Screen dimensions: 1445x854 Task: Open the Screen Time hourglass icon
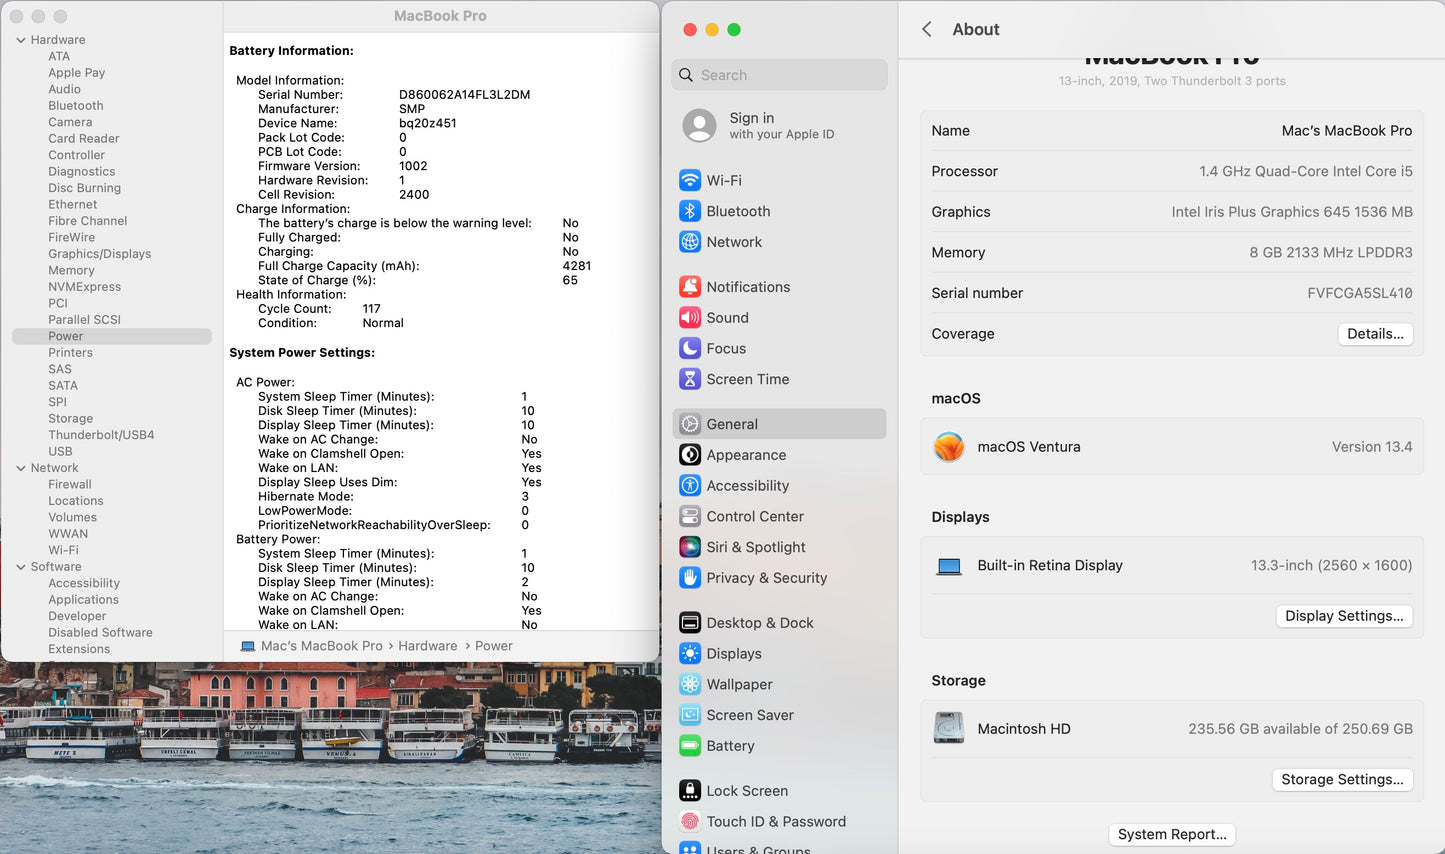690,379
